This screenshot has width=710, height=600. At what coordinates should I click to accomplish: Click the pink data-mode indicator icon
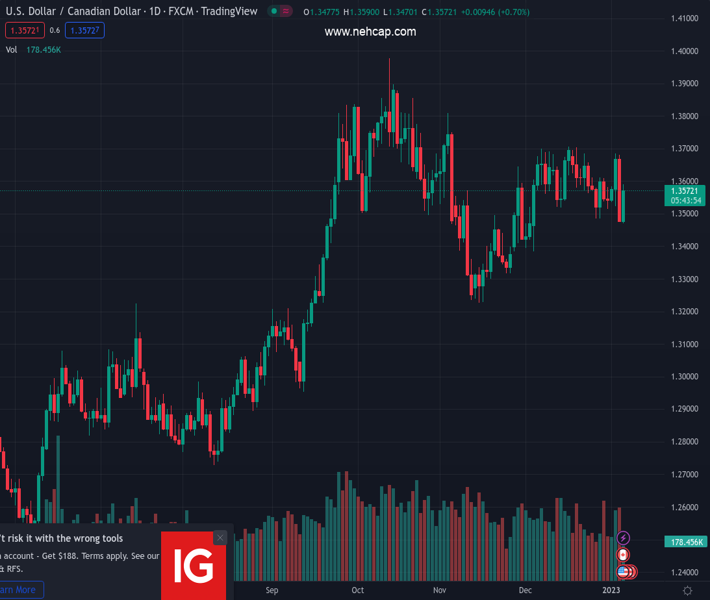(x=286, y=11)
